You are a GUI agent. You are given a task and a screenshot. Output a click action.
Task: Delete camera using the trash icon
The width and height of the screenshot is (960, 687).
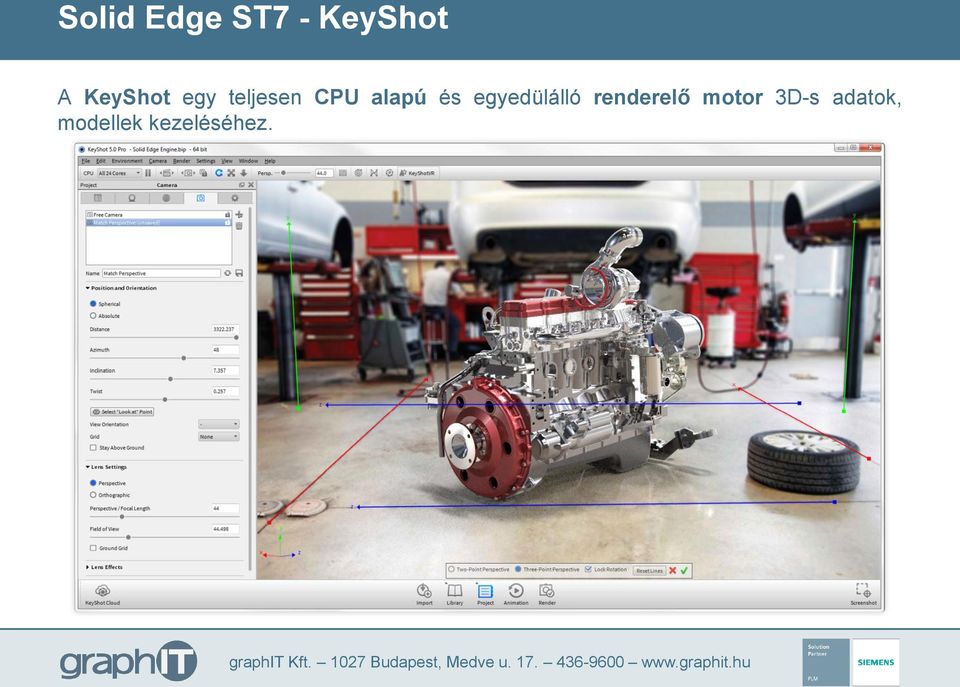pyautogui.click(x=239, y=226)
